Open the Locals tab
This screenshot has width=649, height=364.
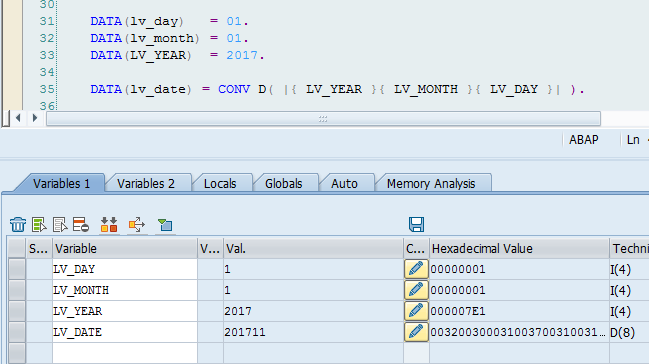click(x=220, y=183)
